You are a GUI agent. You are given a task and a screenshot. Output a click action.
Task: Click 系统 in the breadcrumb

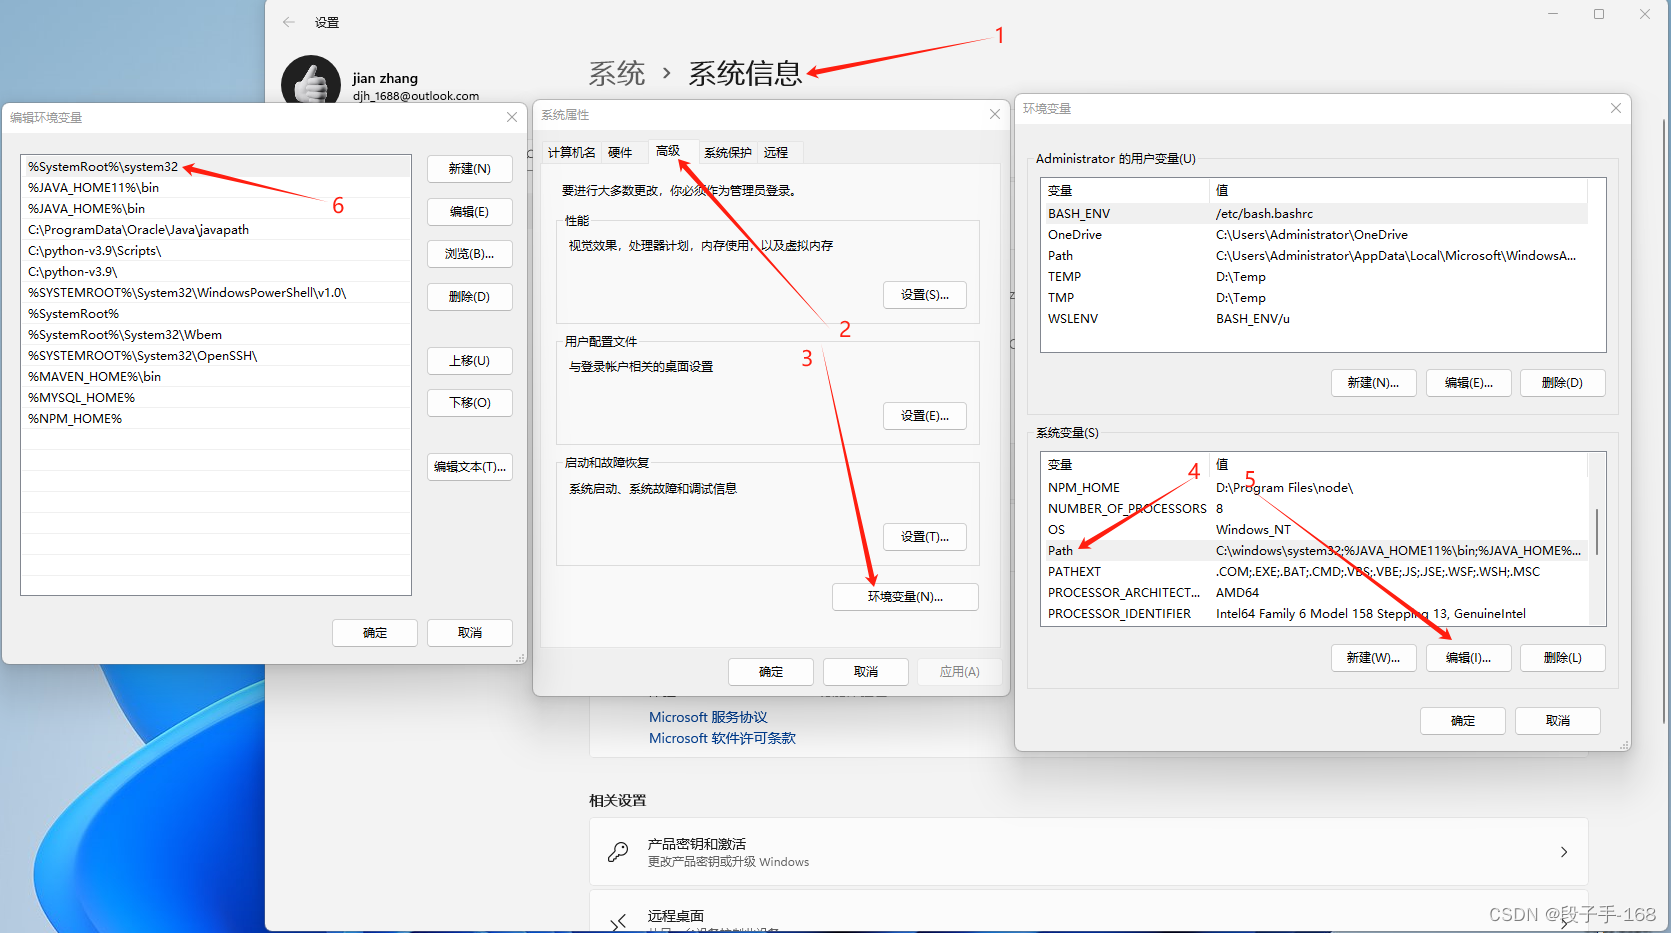pyautogui.click(x=617, y=73)
